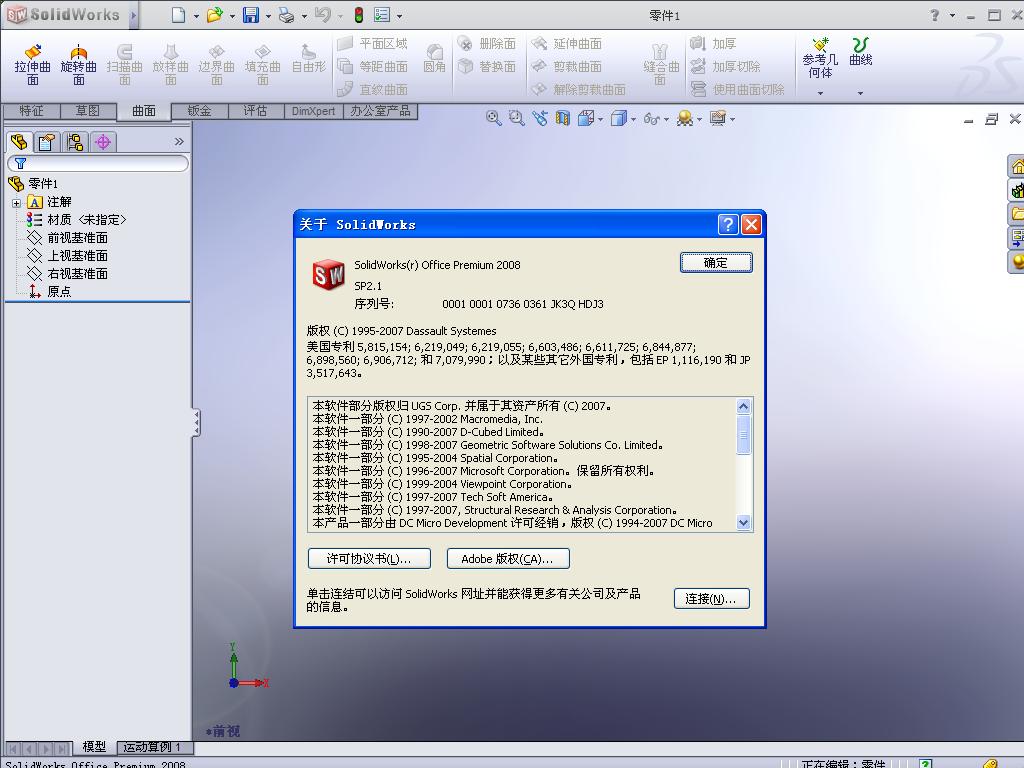Select 前视基准面 in the feature tree
The image size is (1024, 768).
(x=67, y=238)
